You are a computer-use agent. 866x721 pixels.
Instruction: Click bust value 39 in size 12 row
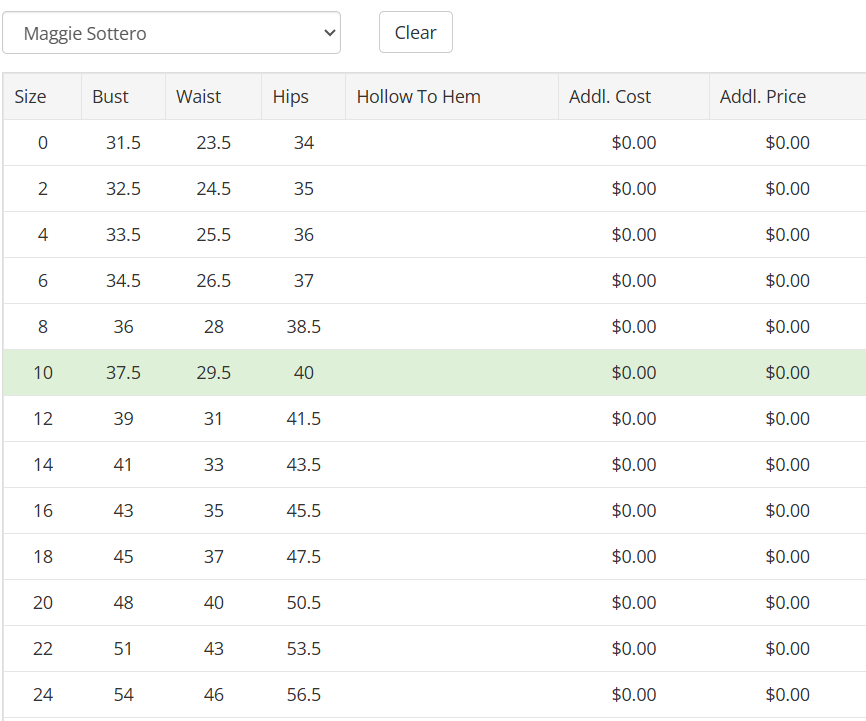pos(123,419)
